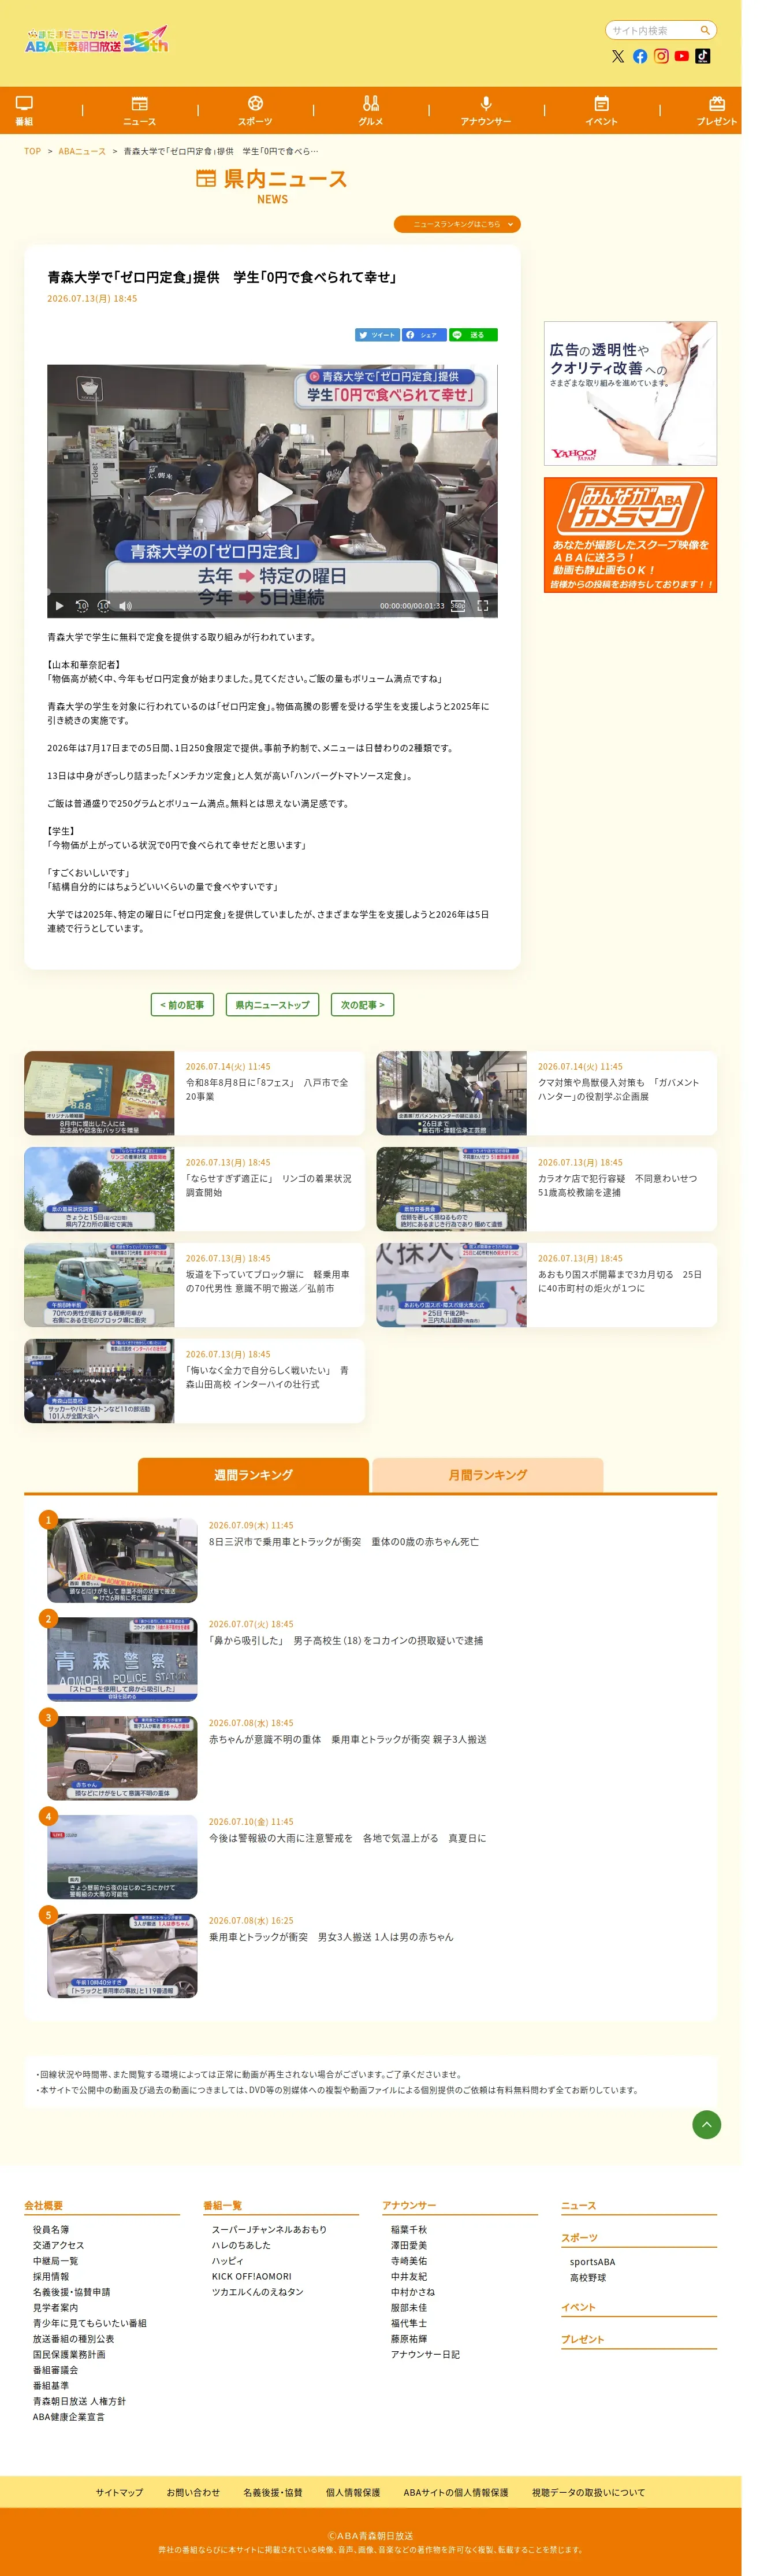Open the リンゴの着果状況 article thumbnail
The height and width of the screenshot is (2576, 775).
(x=99, y=1189)
